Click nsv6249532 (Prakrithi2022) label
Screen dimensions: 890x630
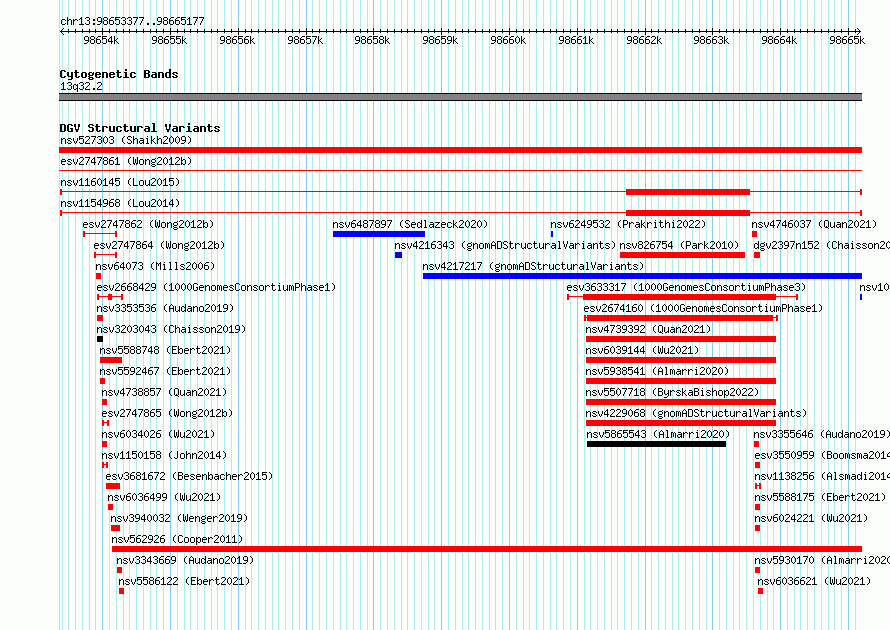pos(628,224)
